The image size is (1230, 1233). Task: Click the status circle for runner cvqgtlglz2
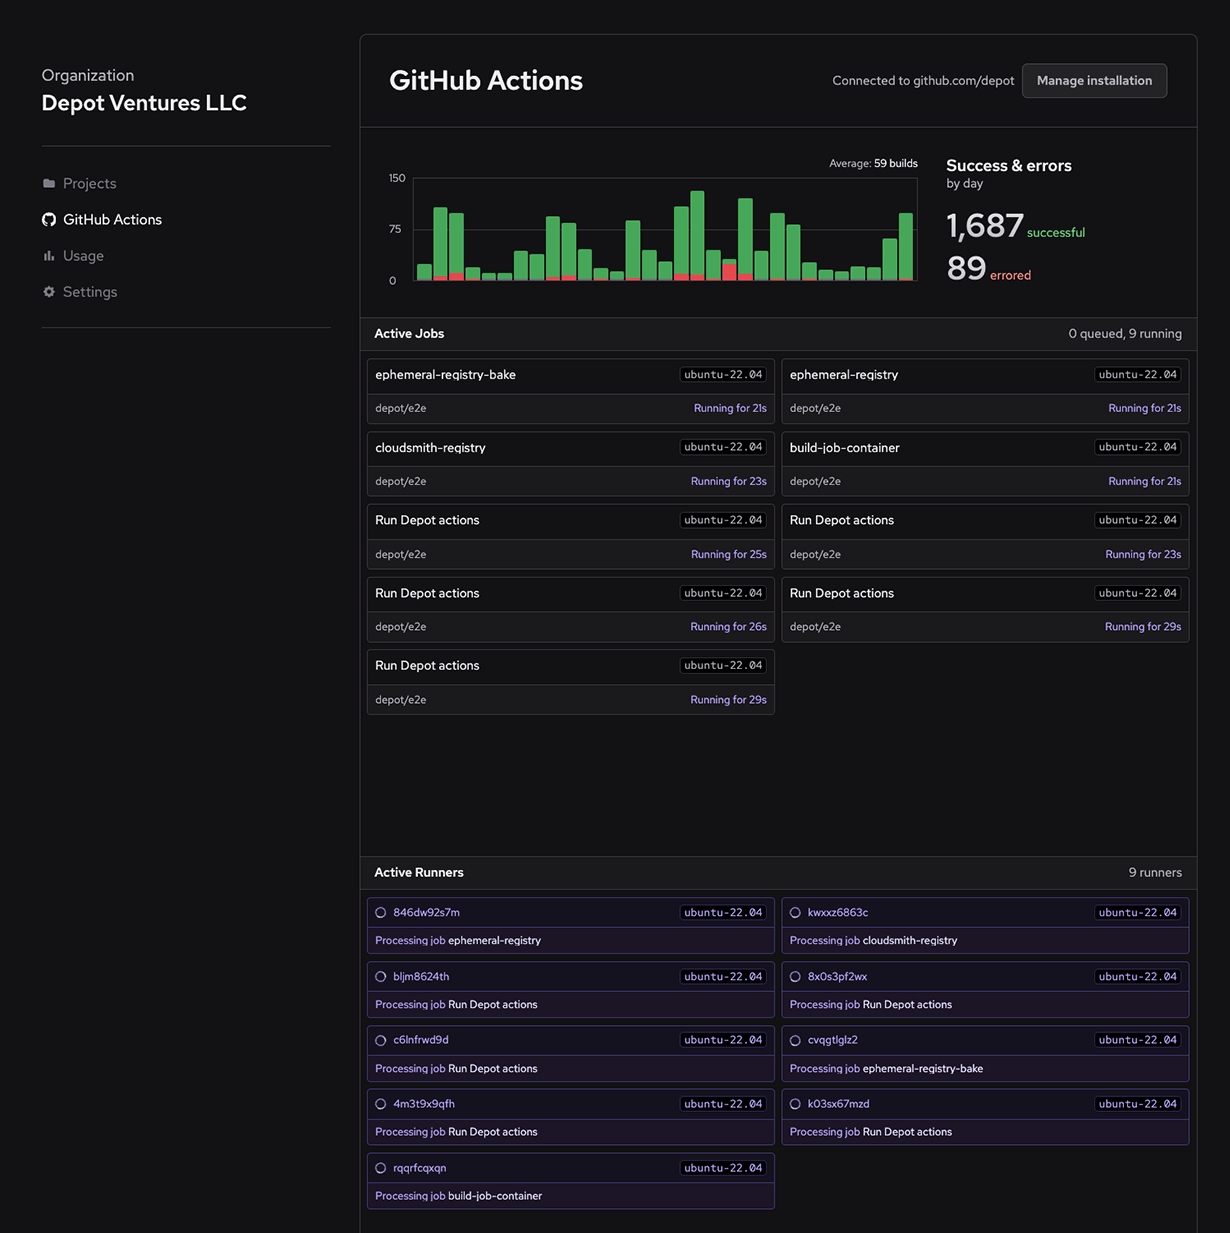coord(795,1040)
